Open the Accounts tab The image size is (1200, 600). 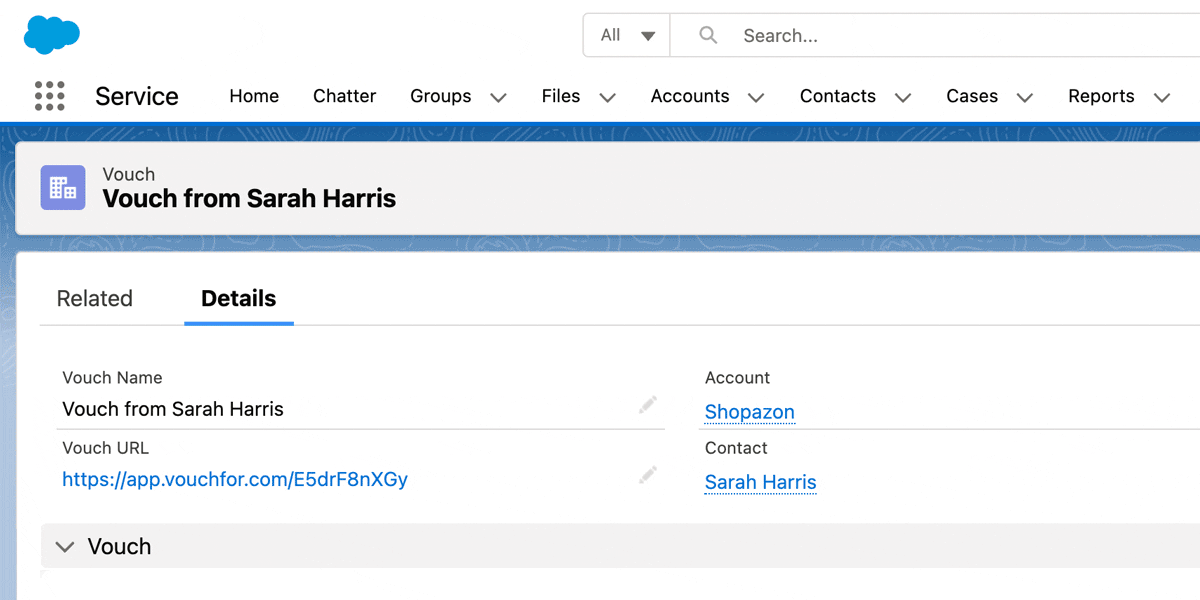point(690,96)
